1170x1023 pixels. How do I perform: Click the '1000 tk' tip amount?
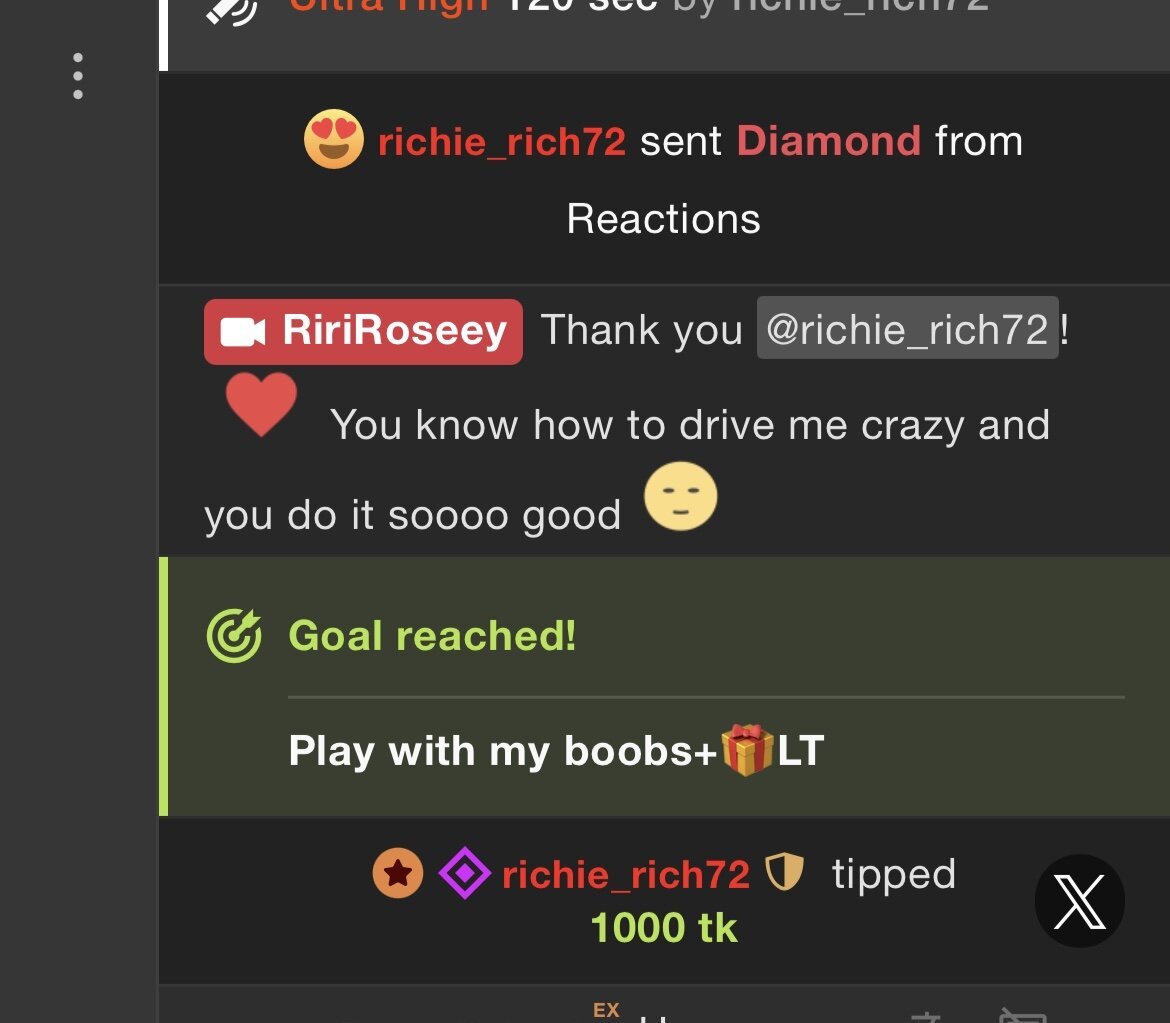click(663, 927)
